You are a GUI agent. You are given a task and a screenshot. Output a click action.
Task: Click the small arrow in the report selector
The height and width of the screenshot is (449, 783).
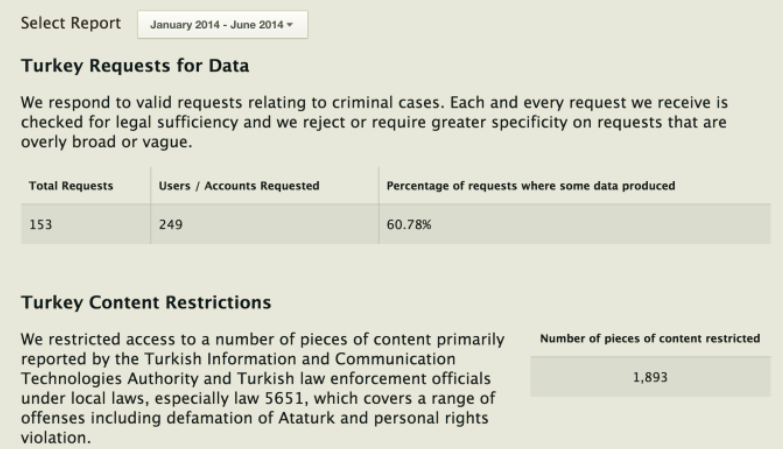coord(290,25)
